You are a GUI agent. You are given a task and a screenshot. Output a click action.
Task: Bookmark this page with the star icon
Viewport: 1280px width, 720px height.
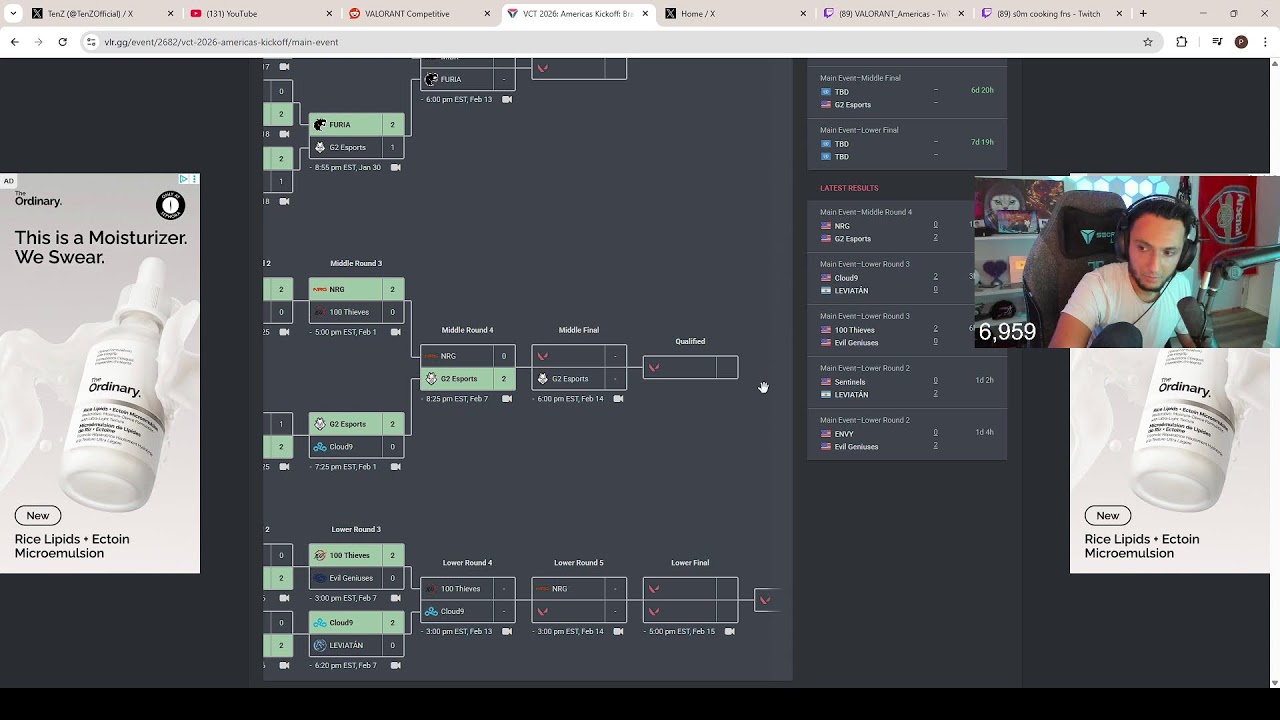pyautogui.click(x=1148, y=42)
